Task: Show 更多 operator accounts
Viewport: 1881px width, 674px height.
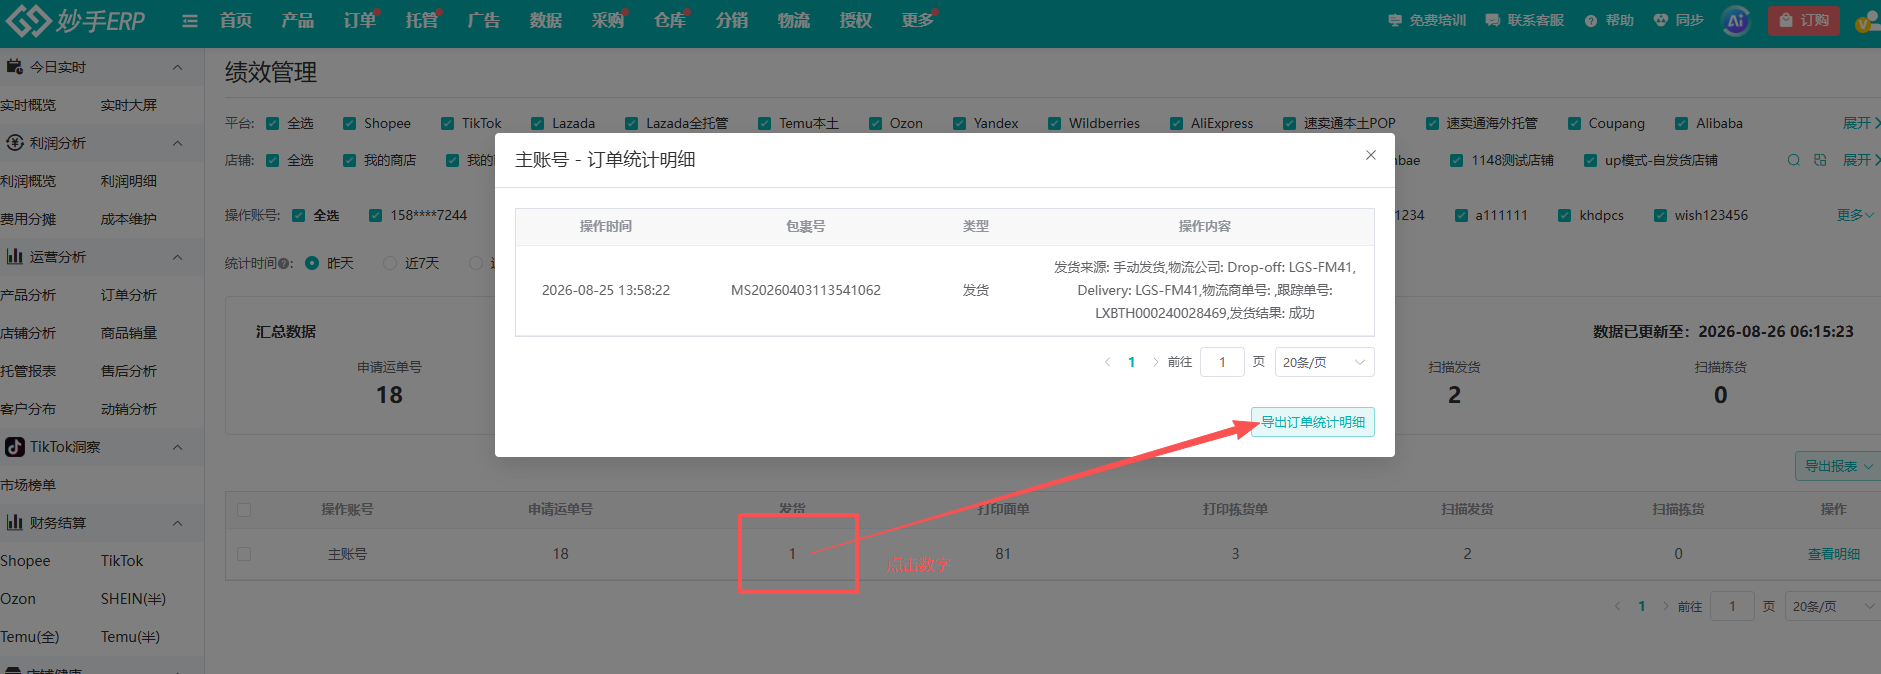Action: (1855, 215)
